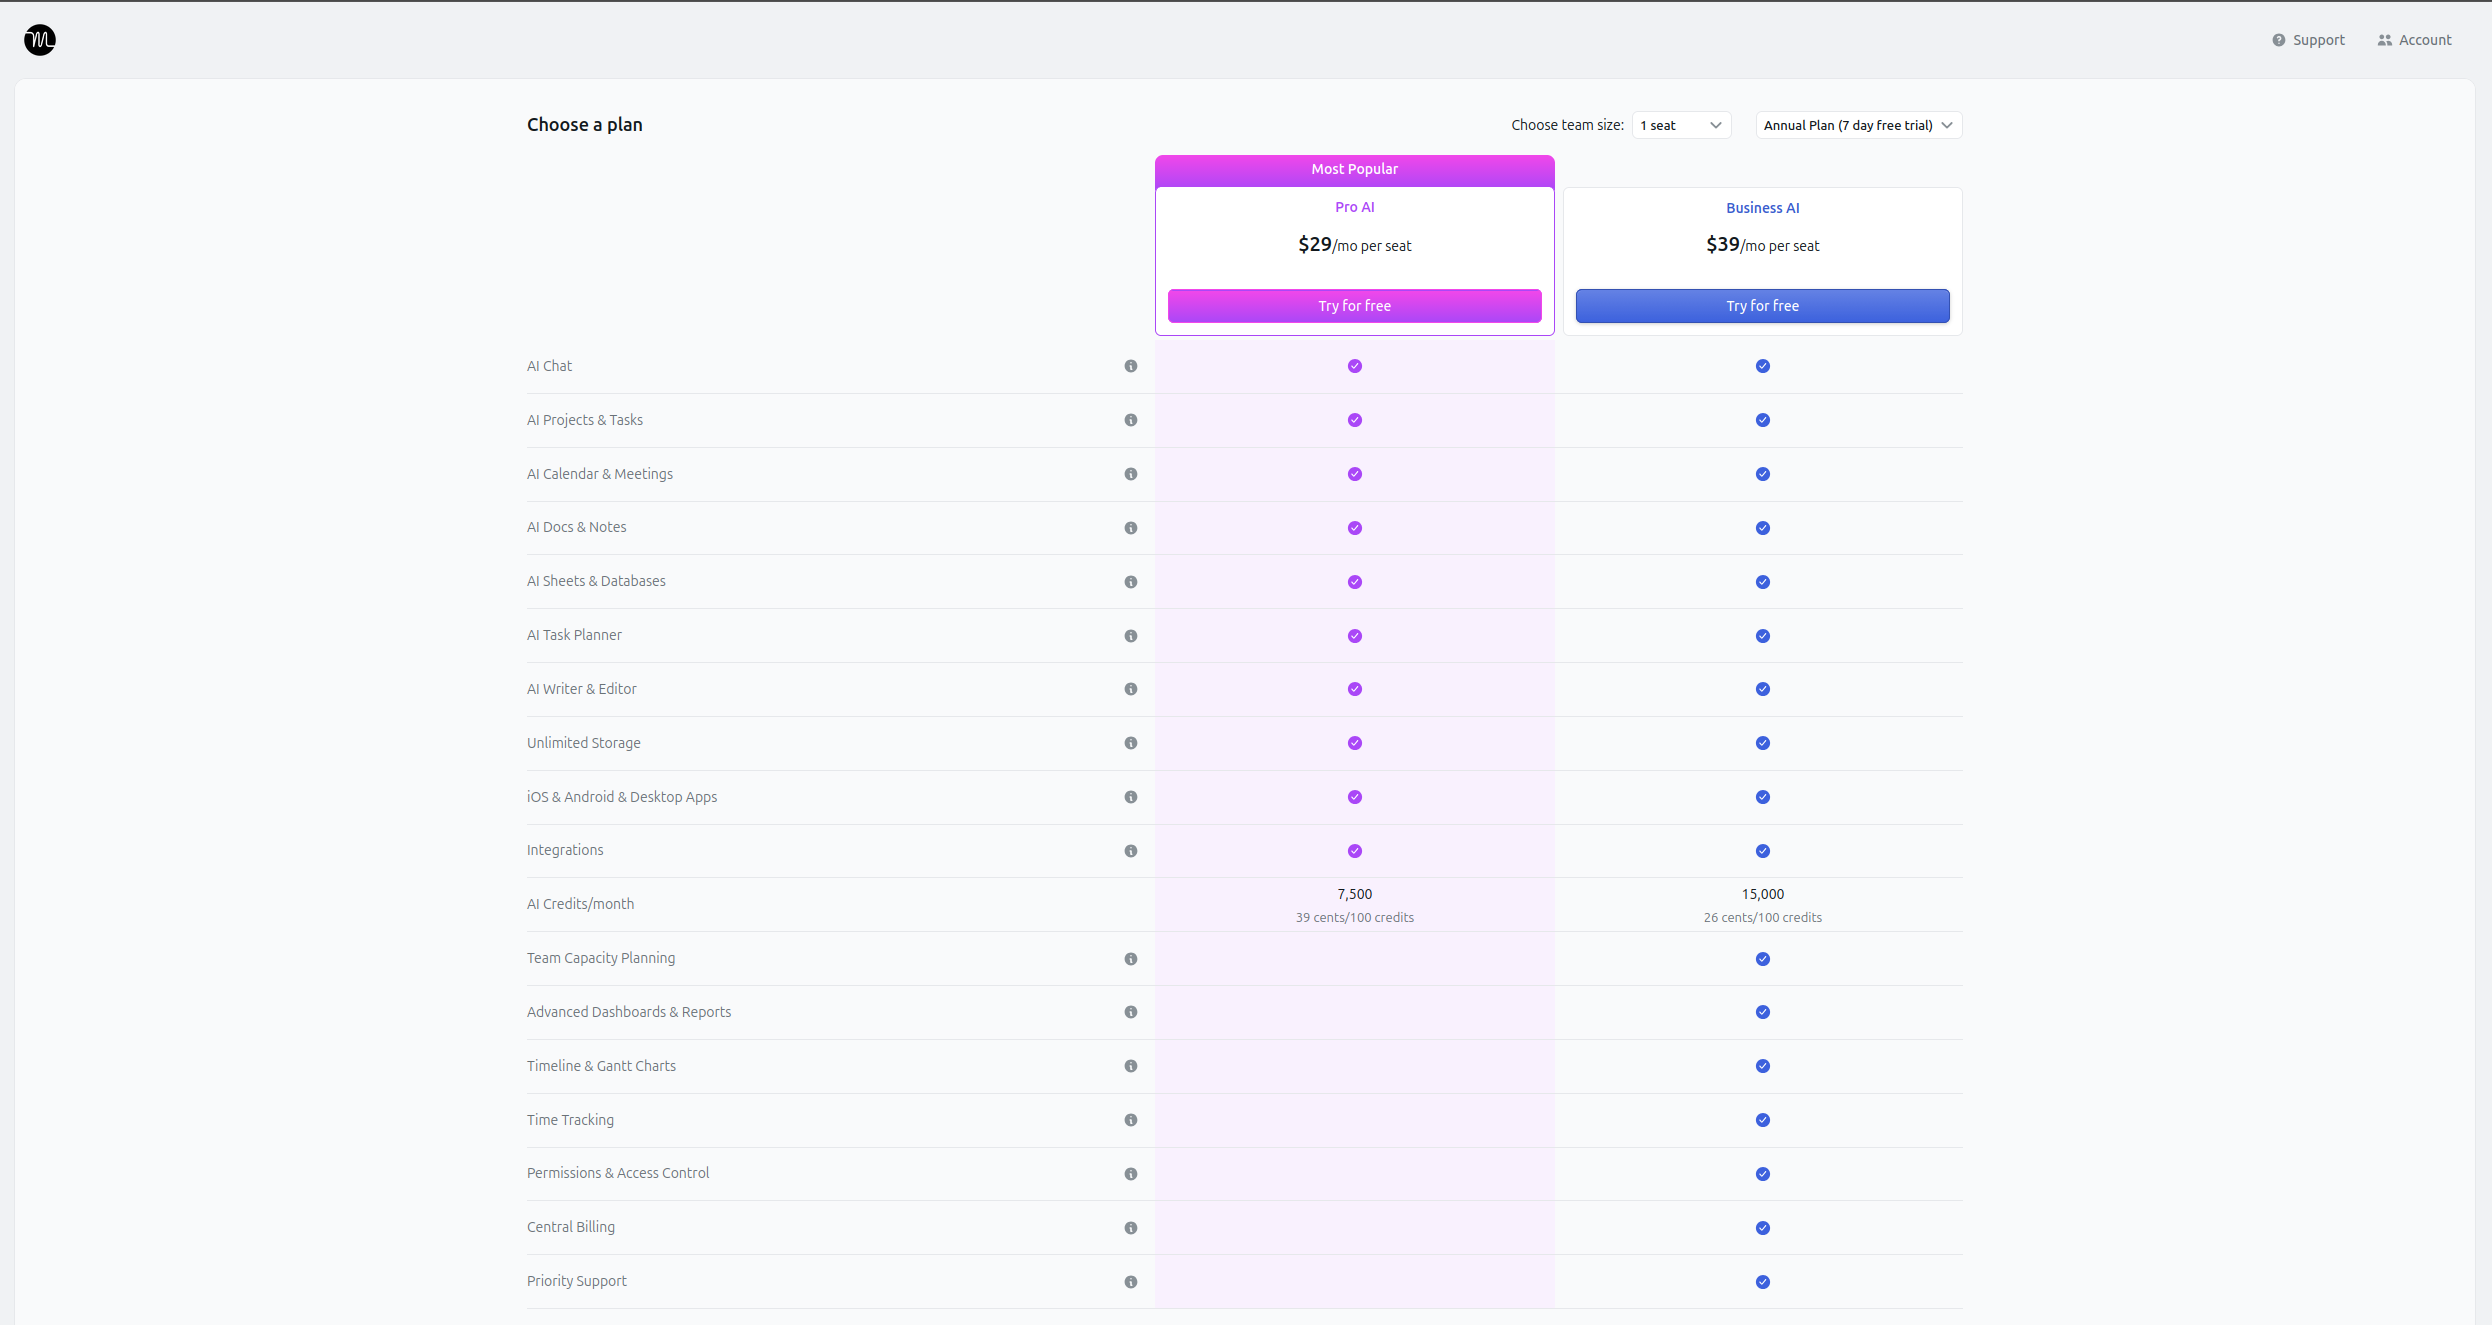Click the info icon for Unlimited Storage
This screenshot has height=1325, width=2492.
tap(1131, 743)
